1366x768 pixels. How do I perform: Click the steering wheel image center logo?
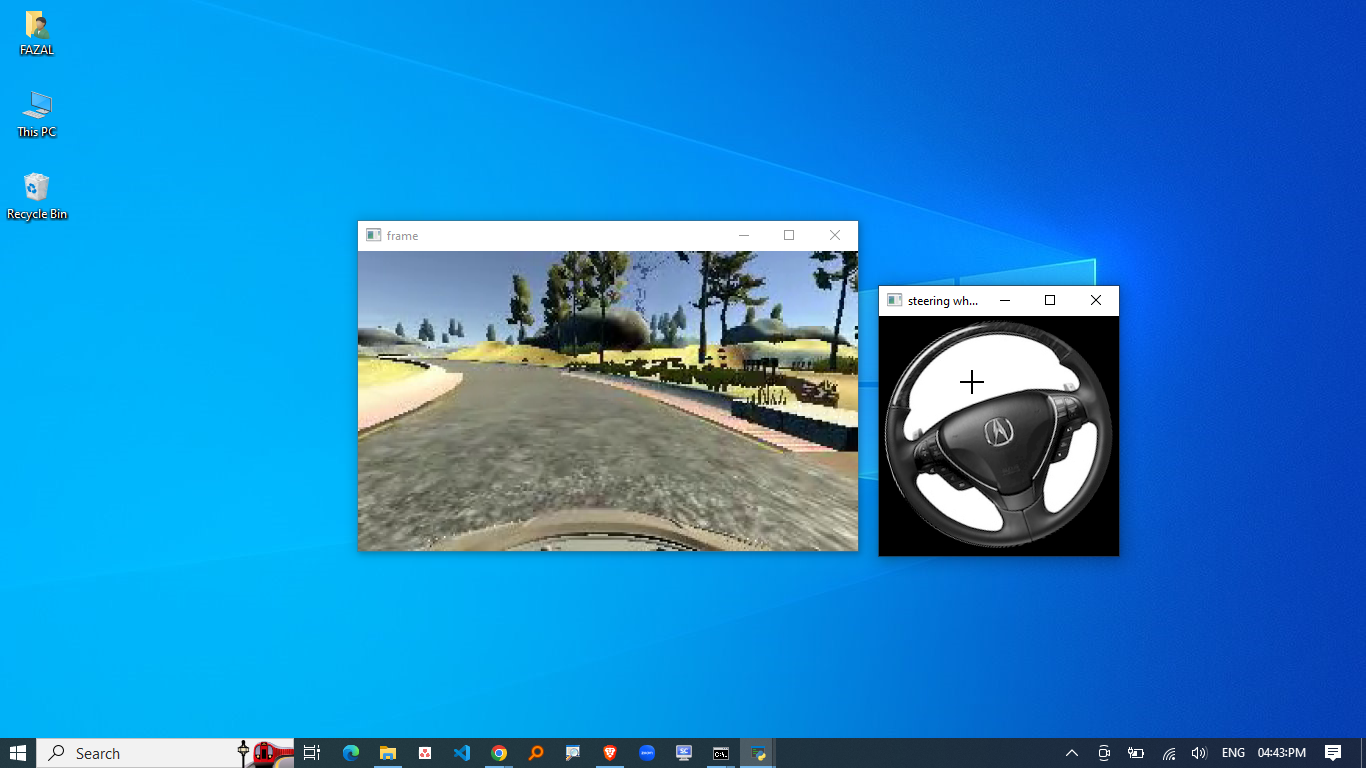(x=998, y=432)
